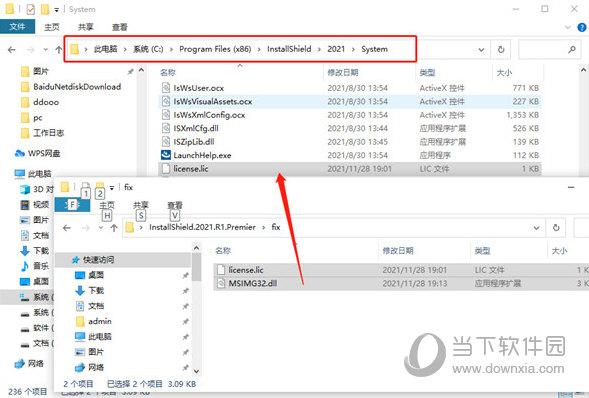Open quick access toolbar dropdown in fix window
589x398 pixels.
[112, 187]
